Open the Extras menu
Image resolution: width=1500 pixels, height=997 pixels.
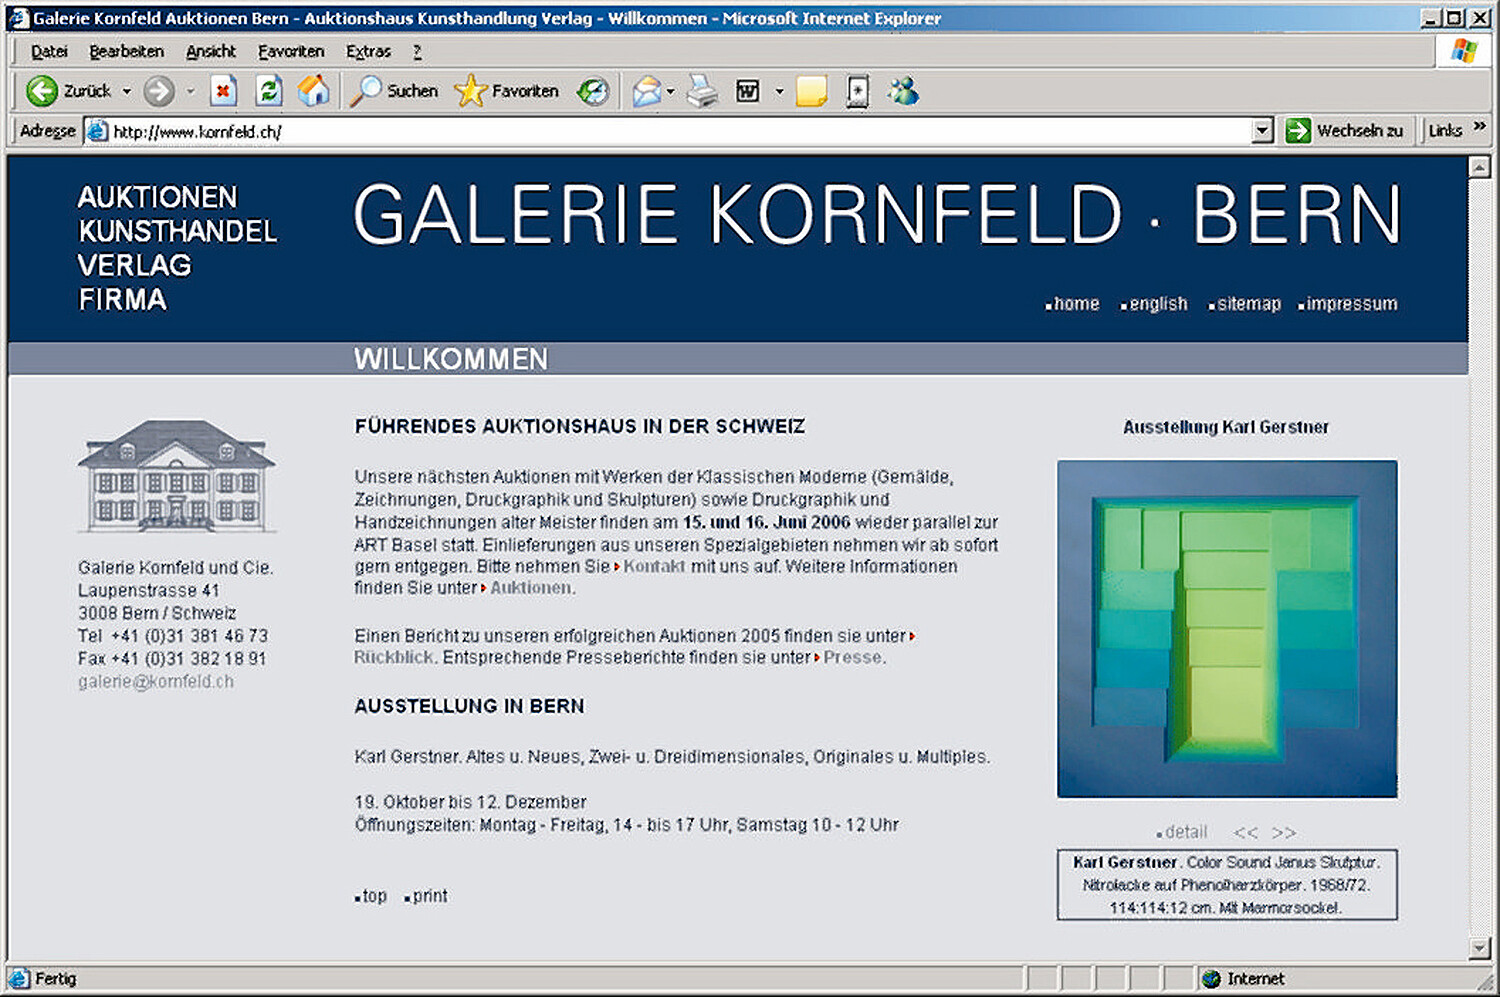tap(368, 51)
